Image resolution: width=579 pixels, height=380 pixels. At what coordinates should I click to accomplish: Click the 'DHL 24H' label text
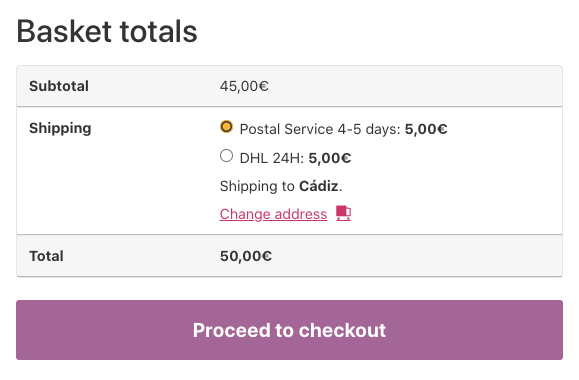click(271, 158)
